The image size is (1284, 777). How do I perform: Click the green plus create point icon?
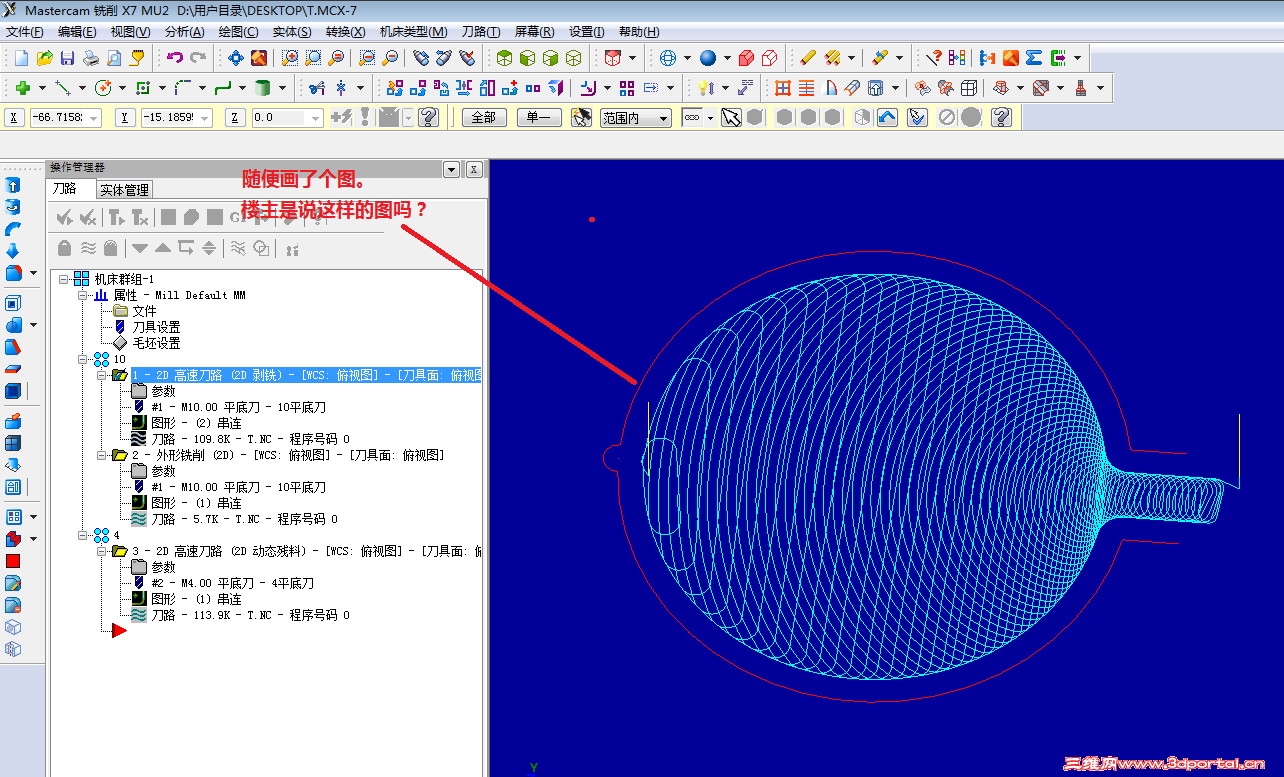click(22, 88)
